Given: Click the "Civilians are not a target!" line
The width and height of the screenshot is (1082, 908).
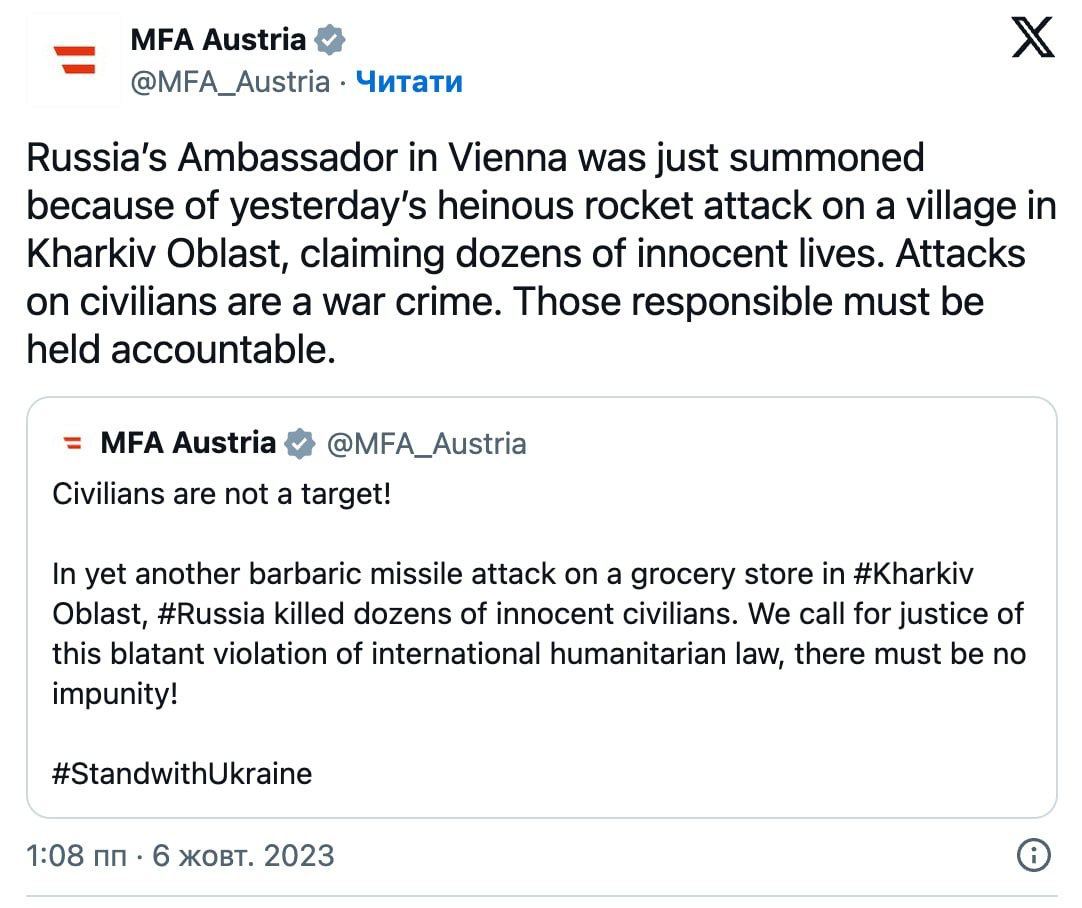Looking at the screenshot, I should (221, 494).
